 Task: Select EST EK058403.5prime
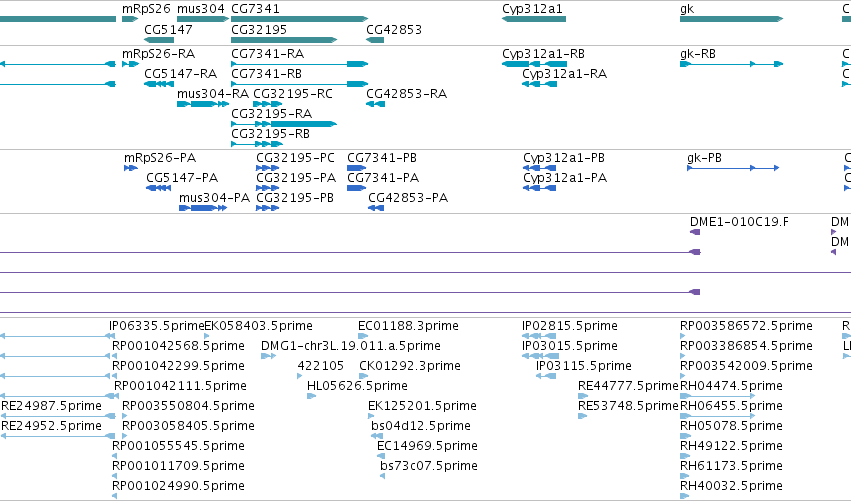[x=207, y=337]
